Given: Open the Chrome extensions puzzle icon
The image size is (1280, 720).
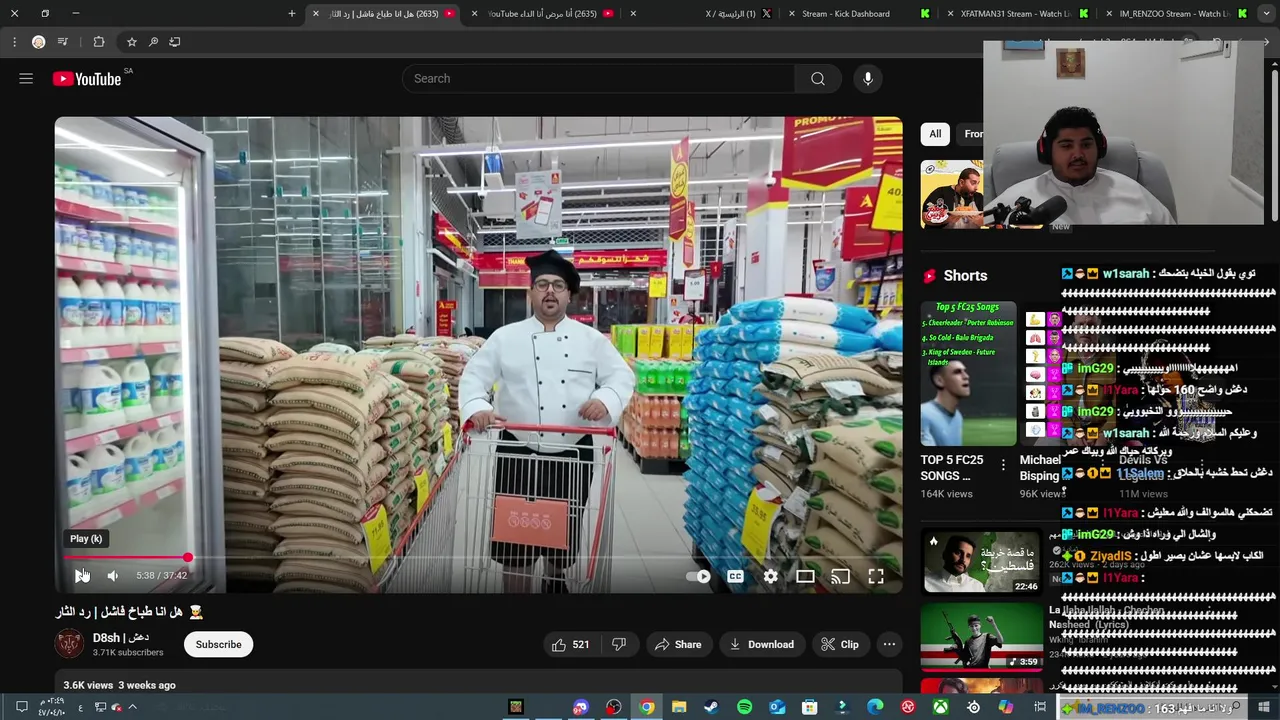Looking at the screenshot, I should [99, 42].
